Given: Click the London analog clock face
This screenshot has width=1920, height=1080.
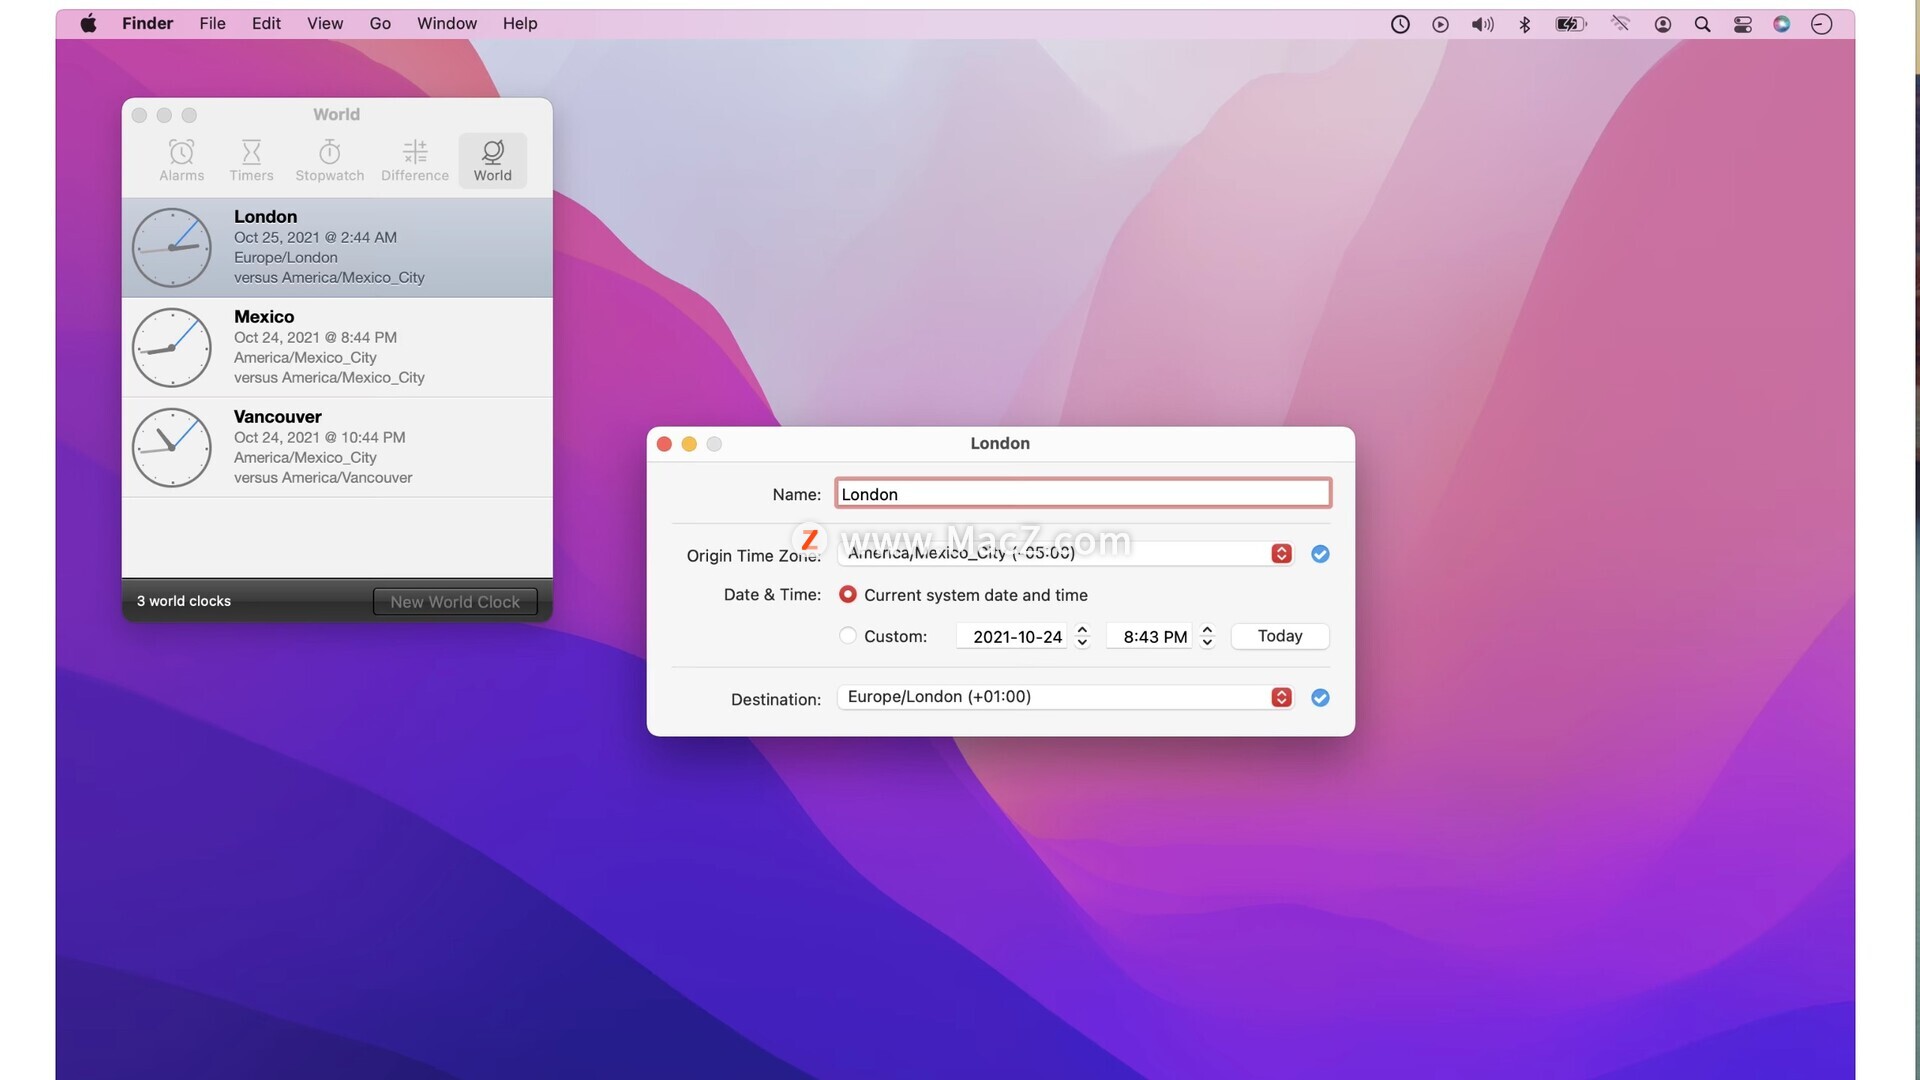Looking at the screenshot, I should [172, 247].
